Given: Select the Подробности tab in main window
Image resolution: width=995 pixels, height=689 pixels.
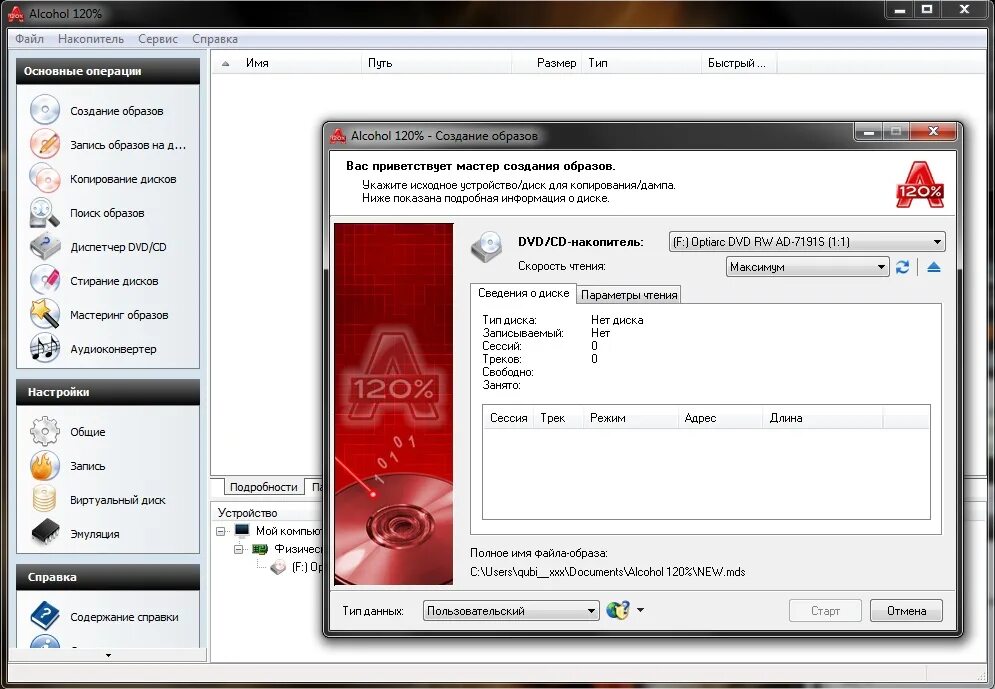Looking at the screenshot, I should point(263,487).
